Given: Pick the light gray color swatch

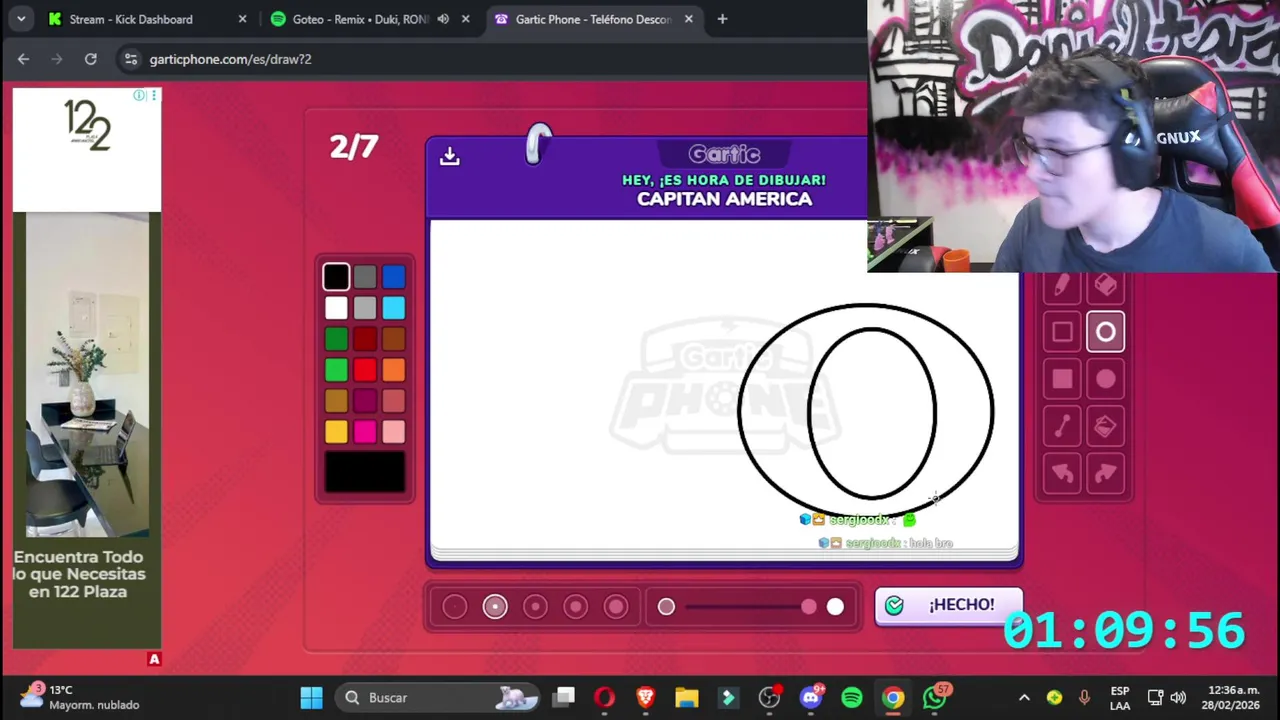Looking at the screenshot, I should [365, 308].
